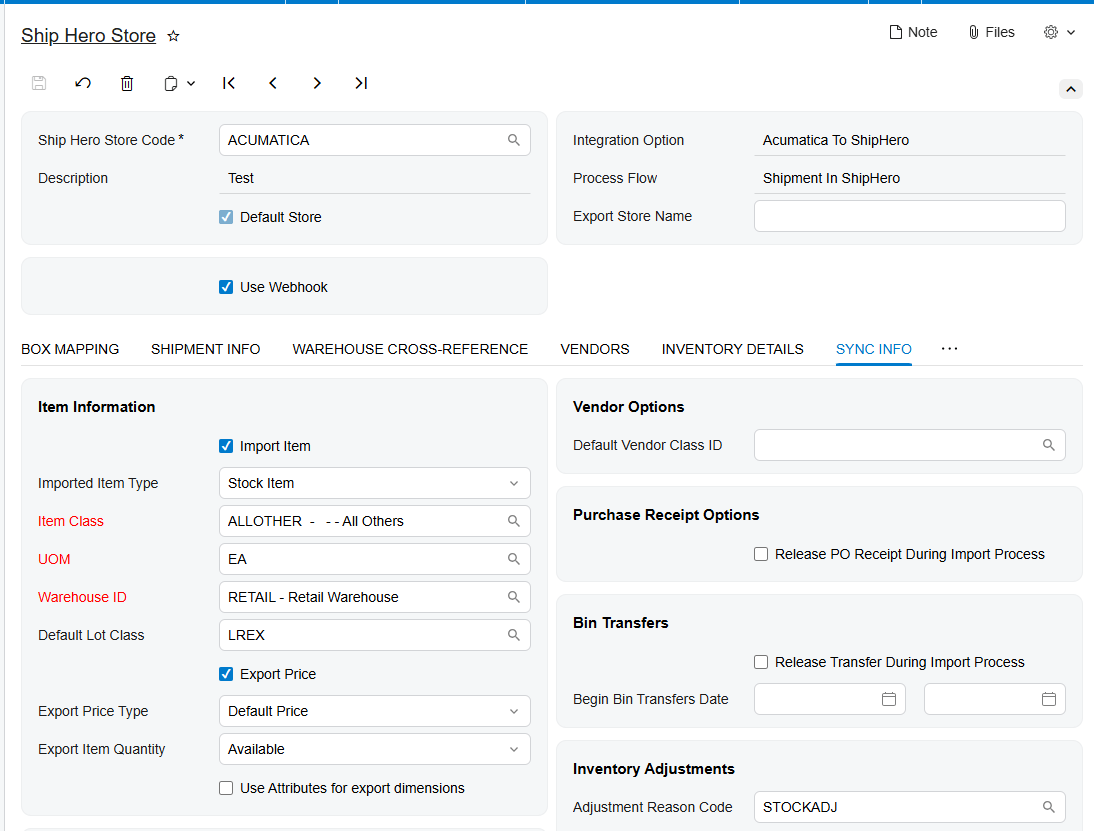Click the Default Vendor Class ID field
Image resolution: width=1094 pixels, height=831 pixels.
pyautogui.click(x=910, y=445)
